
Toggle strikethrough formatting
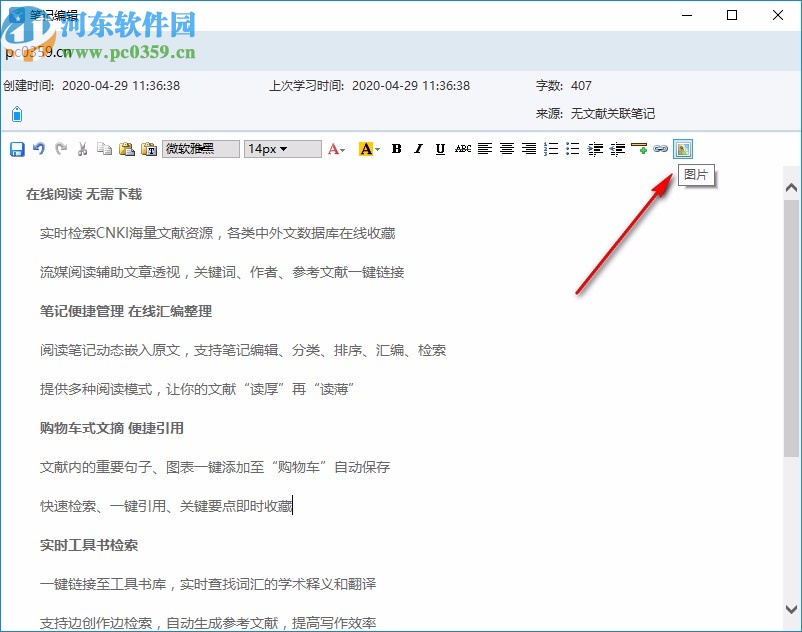coord(462,148)
